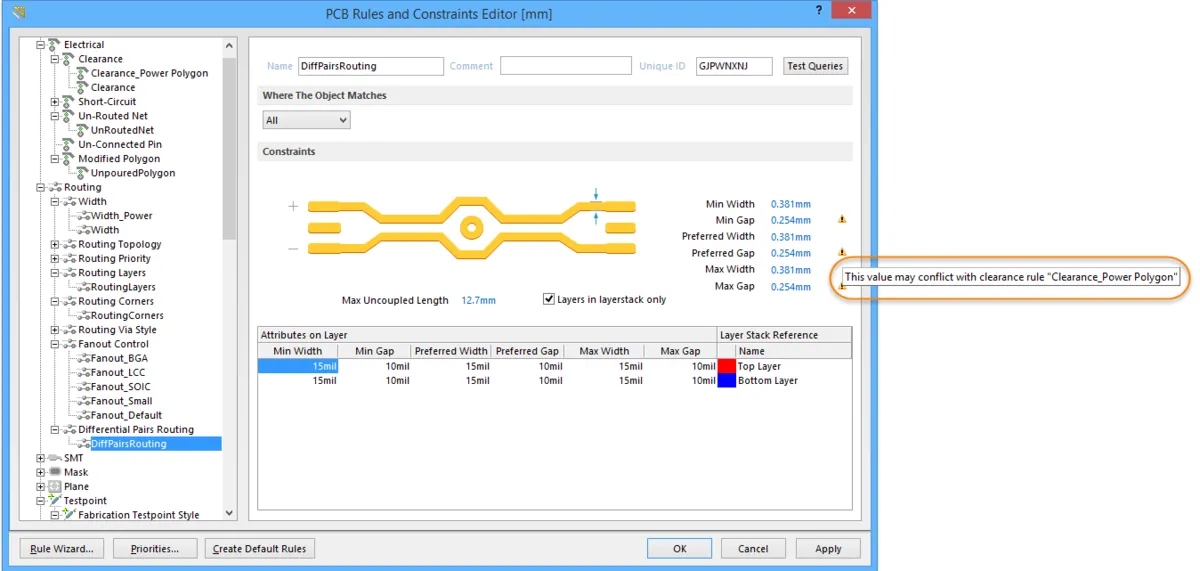
Task: Click the Mask category icon
Action: tap(54, 472)
